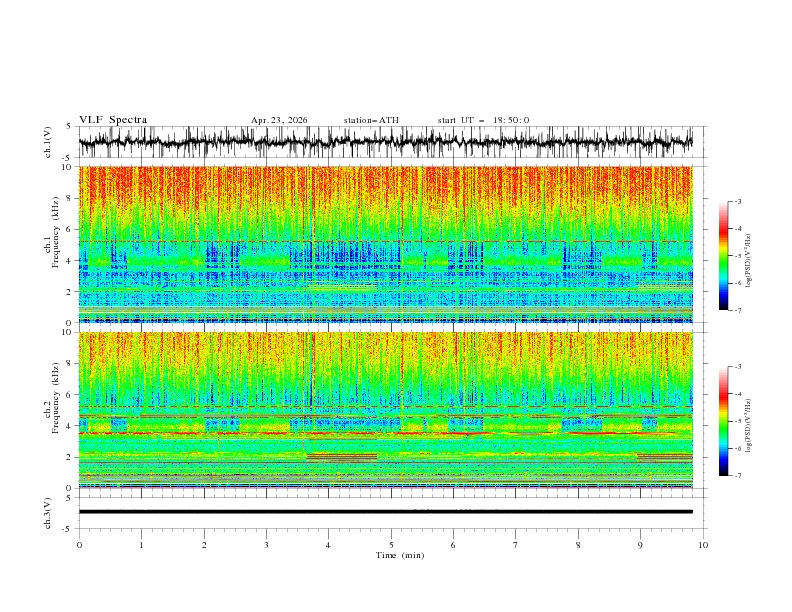The width and height of the screenshot is (792, 612).
Task: Click the ch.2 color scale bar
Action: (723, 421)
